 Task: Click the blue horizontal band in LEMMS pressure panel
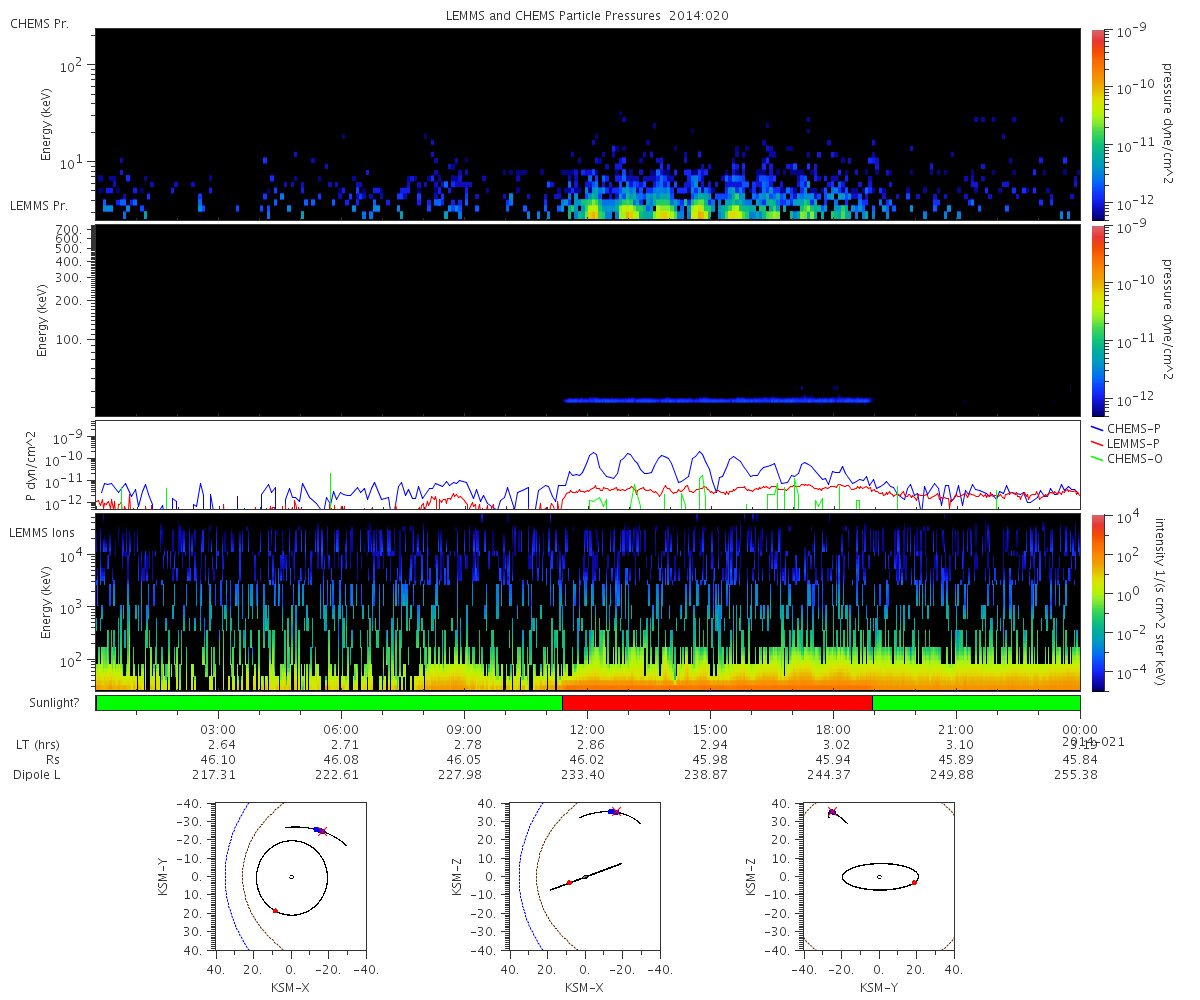(717, 400)
